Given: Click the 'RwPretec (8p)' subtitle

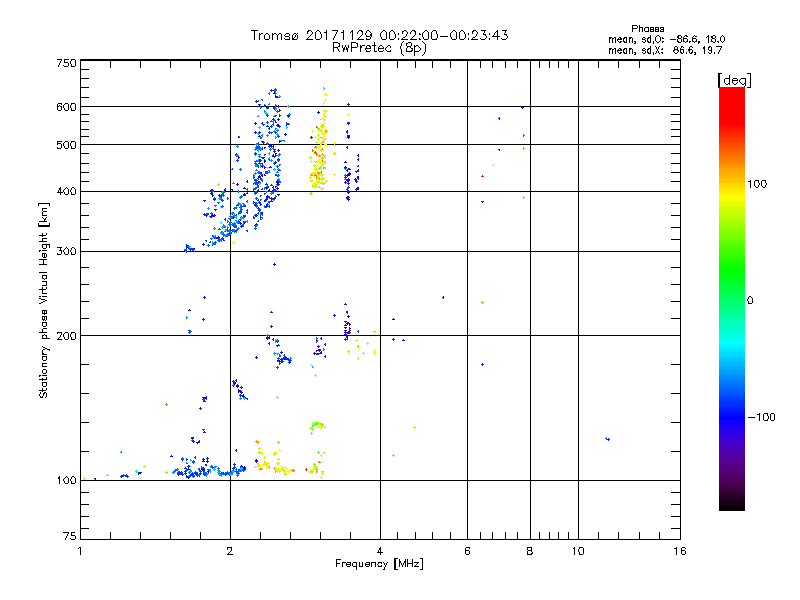Looking at the screenshot, I should (379, 48).
